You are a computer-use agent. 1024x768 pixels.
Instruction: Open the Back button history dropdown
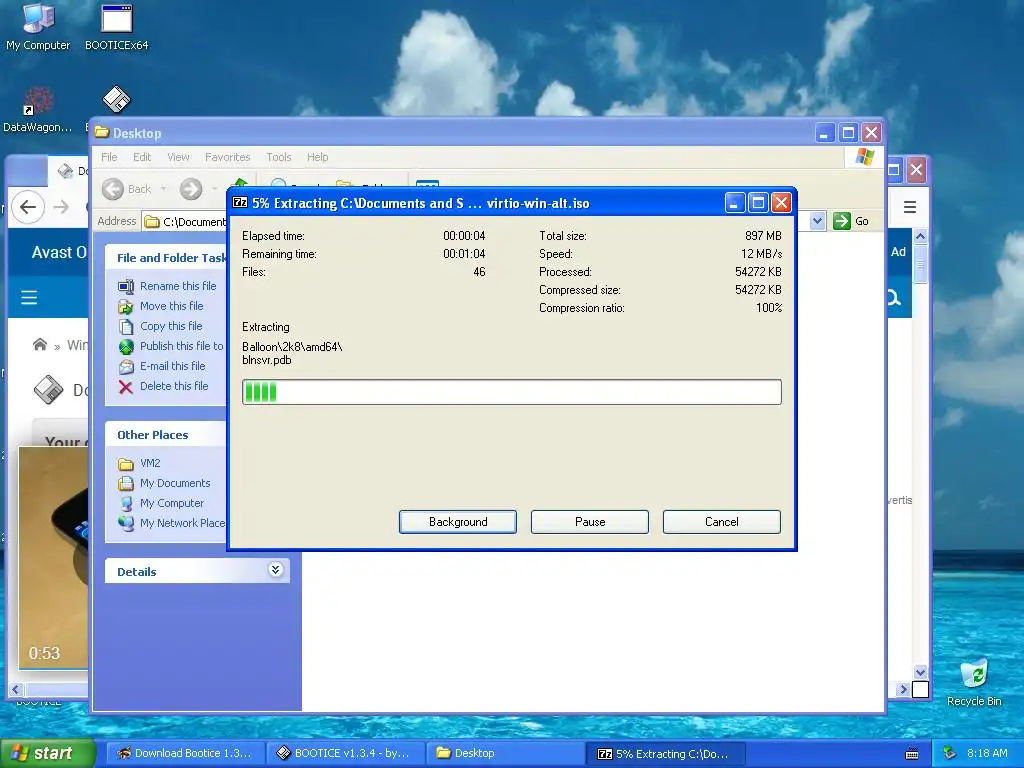(x=163, y=189)
